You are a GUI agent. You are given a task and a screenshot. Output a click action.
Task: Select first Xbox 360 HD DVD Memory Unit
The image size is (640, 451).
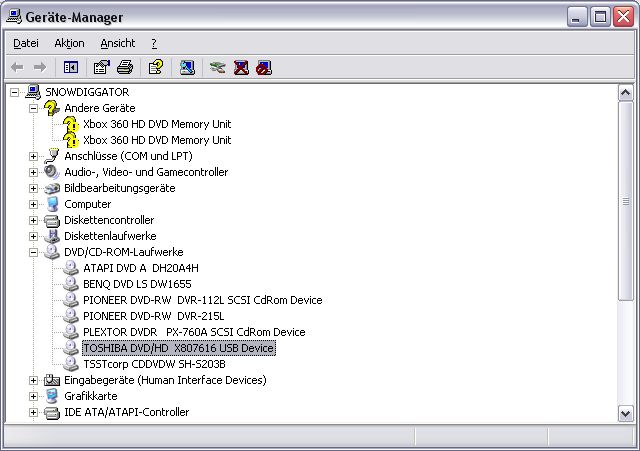point(156,124)
